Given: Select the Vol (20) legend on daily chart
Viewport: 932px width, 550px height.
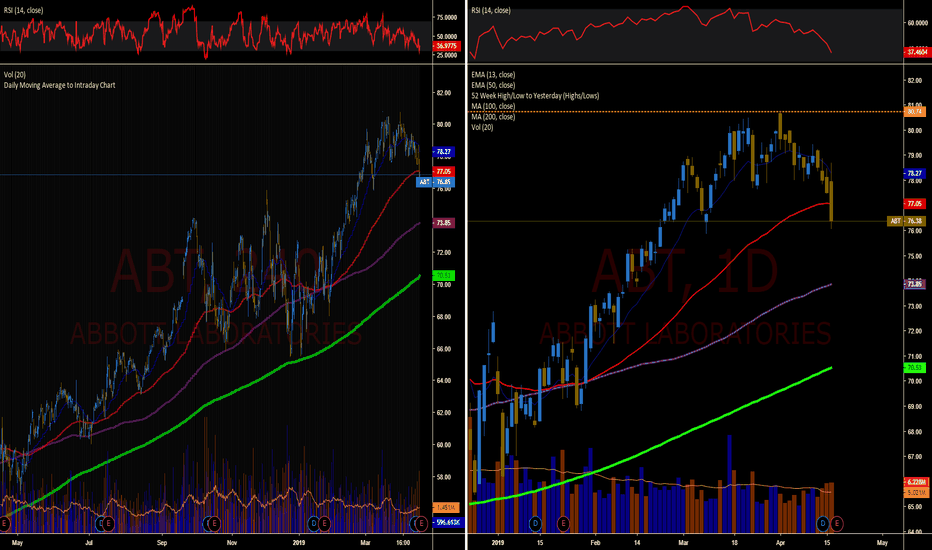Looking at the screenshot, I should (x=482, y=127).
